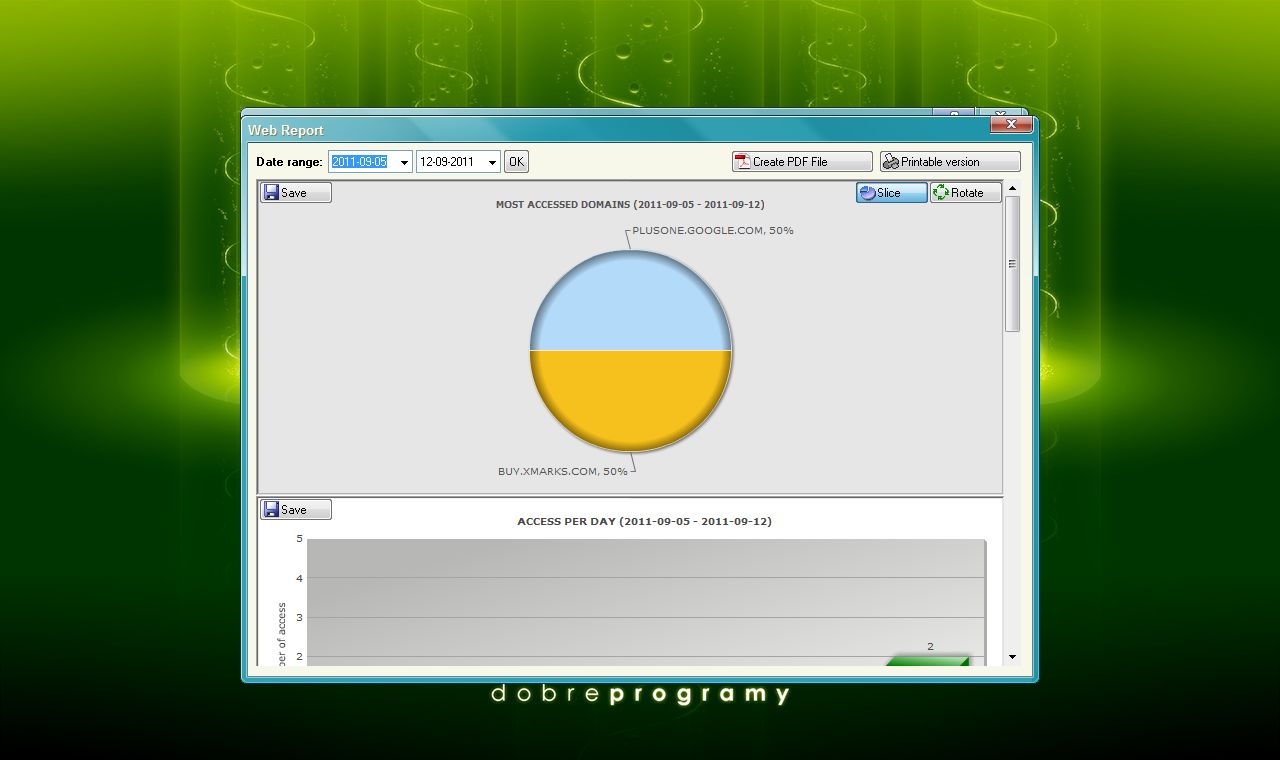The image size is (1280, 760).
Task: Click the BUY.XMARKS.COM, 50% label
Action: (563, 471)
